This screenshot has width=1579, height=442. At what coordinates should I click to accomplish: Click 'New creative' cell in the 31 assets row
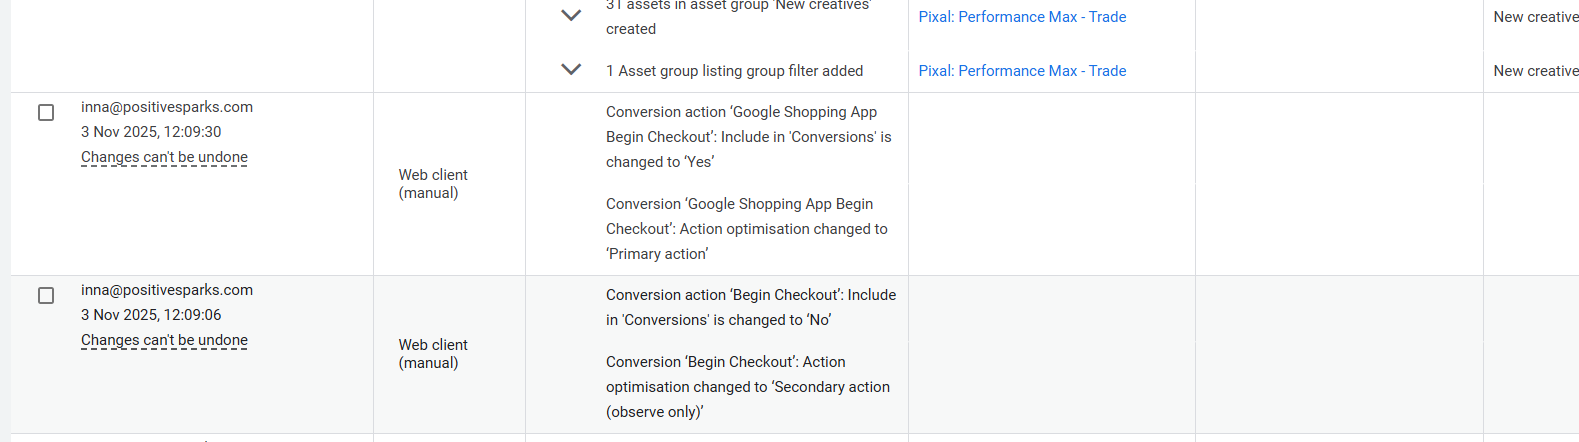click(1535, 17)
